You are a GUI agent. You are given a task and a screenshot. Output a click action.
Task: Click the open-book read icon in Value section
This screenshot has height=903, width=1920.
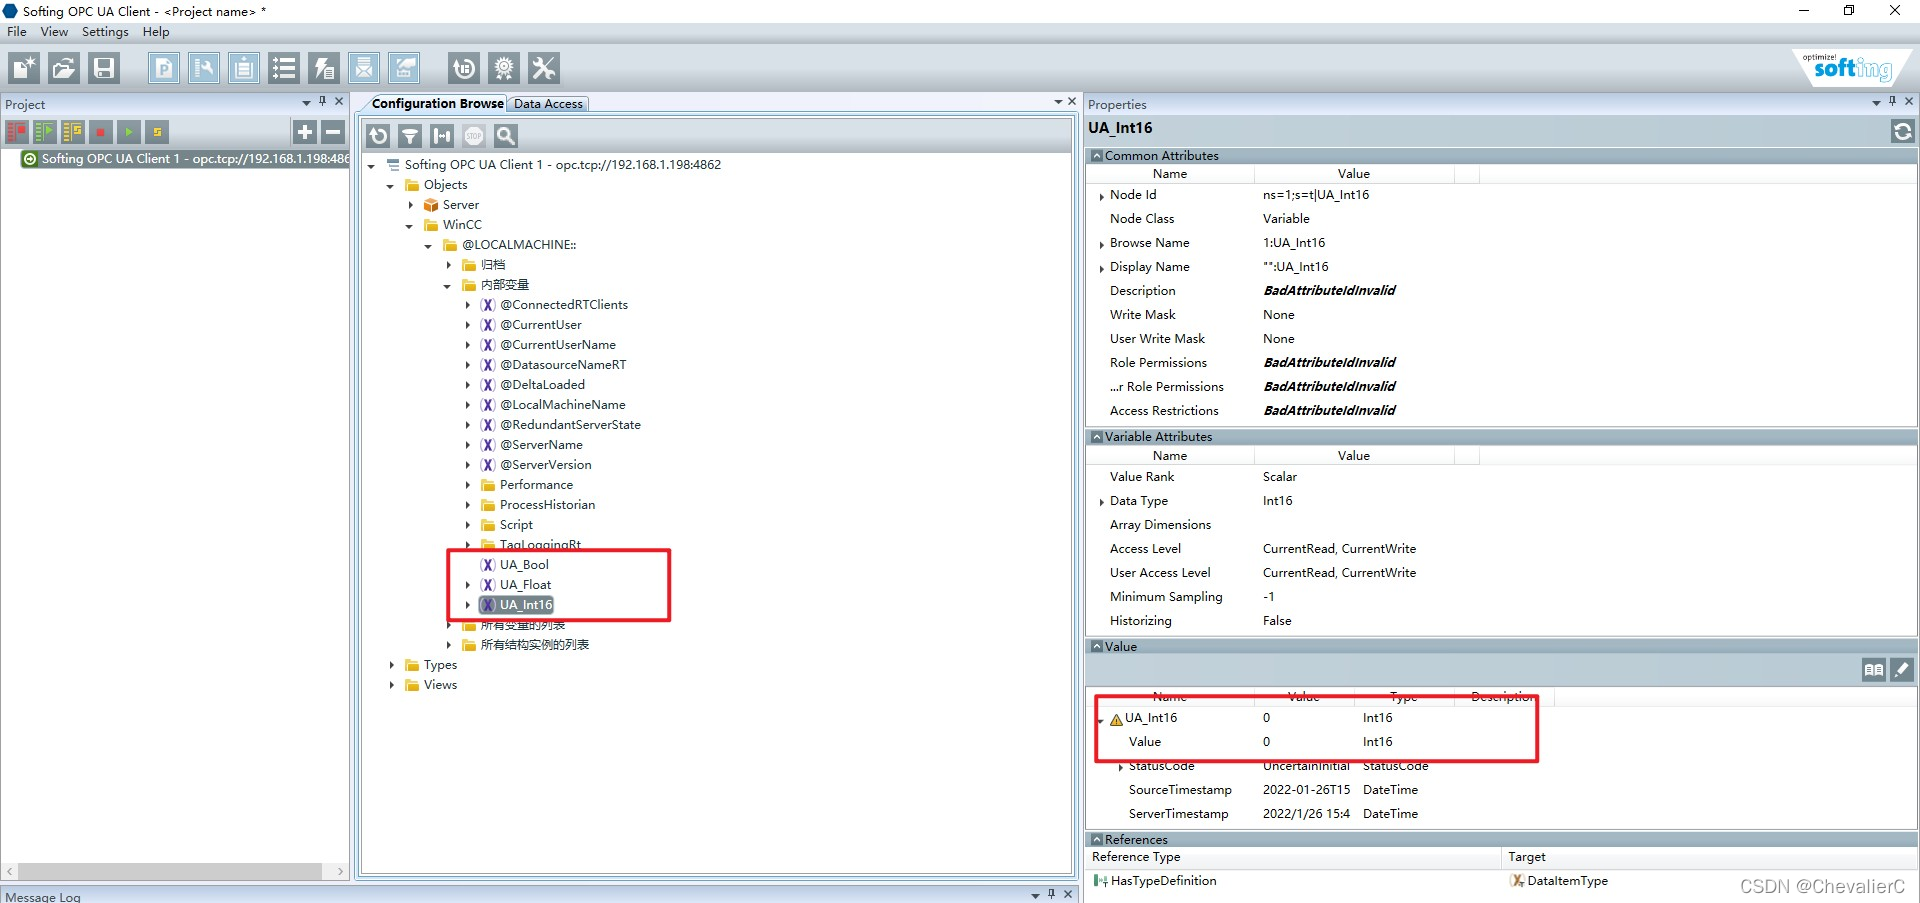pyautogui.click(x=1874, y=670)
